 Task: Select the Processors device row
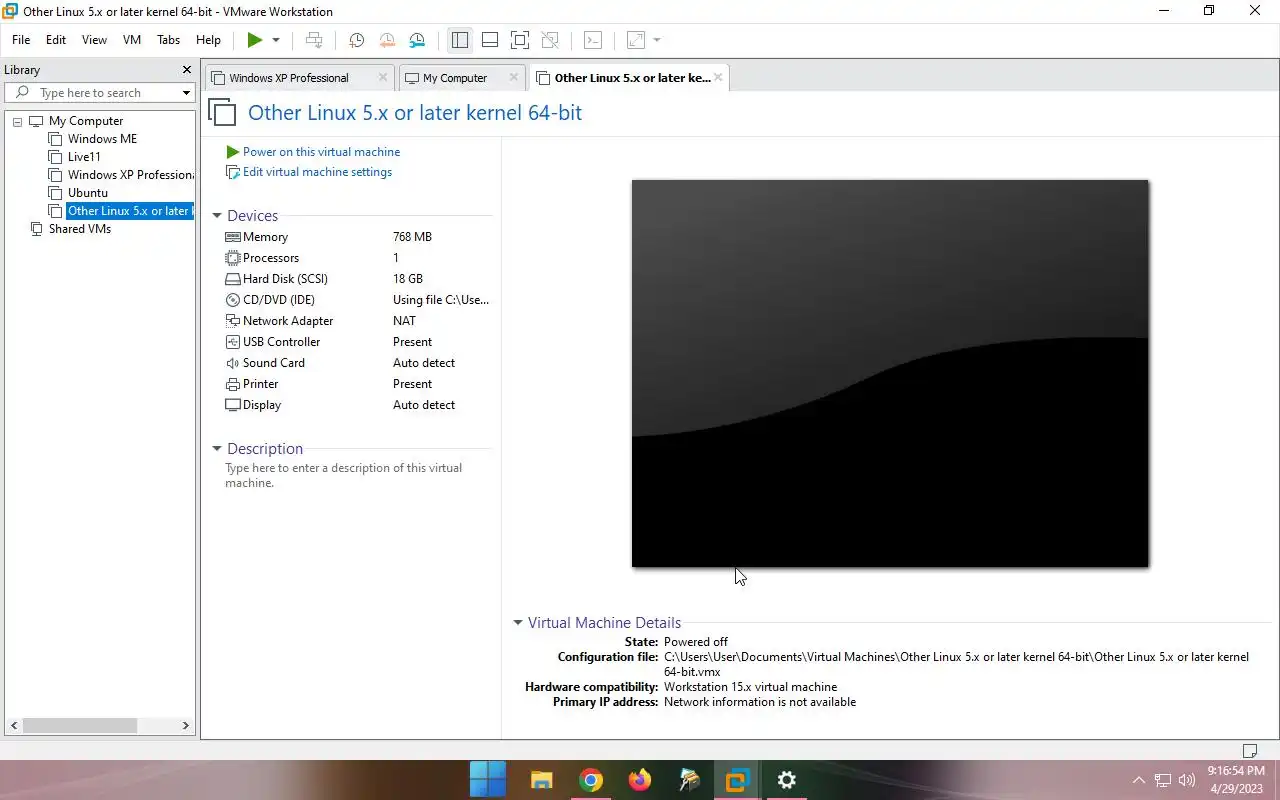[358, 258]
